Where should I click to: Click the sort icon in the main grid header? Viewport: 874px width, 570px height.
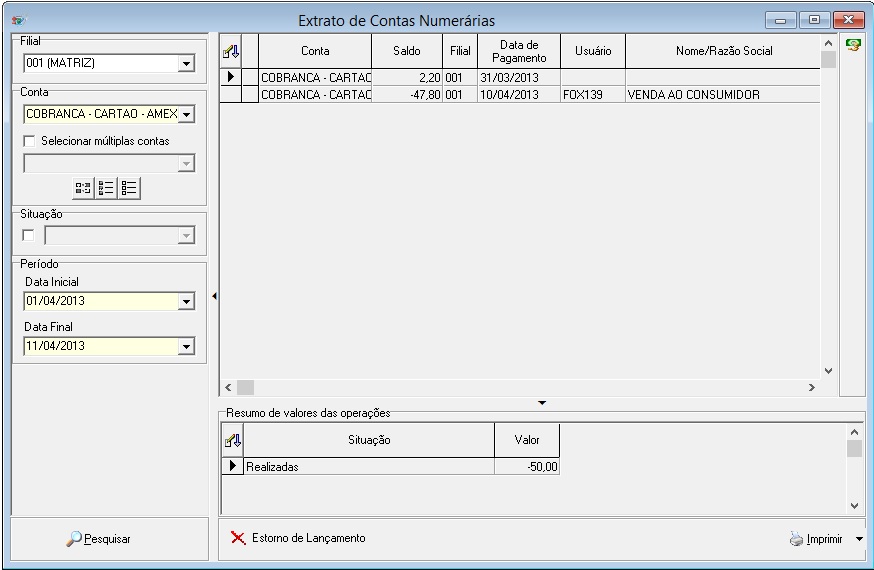pos(230,51)
